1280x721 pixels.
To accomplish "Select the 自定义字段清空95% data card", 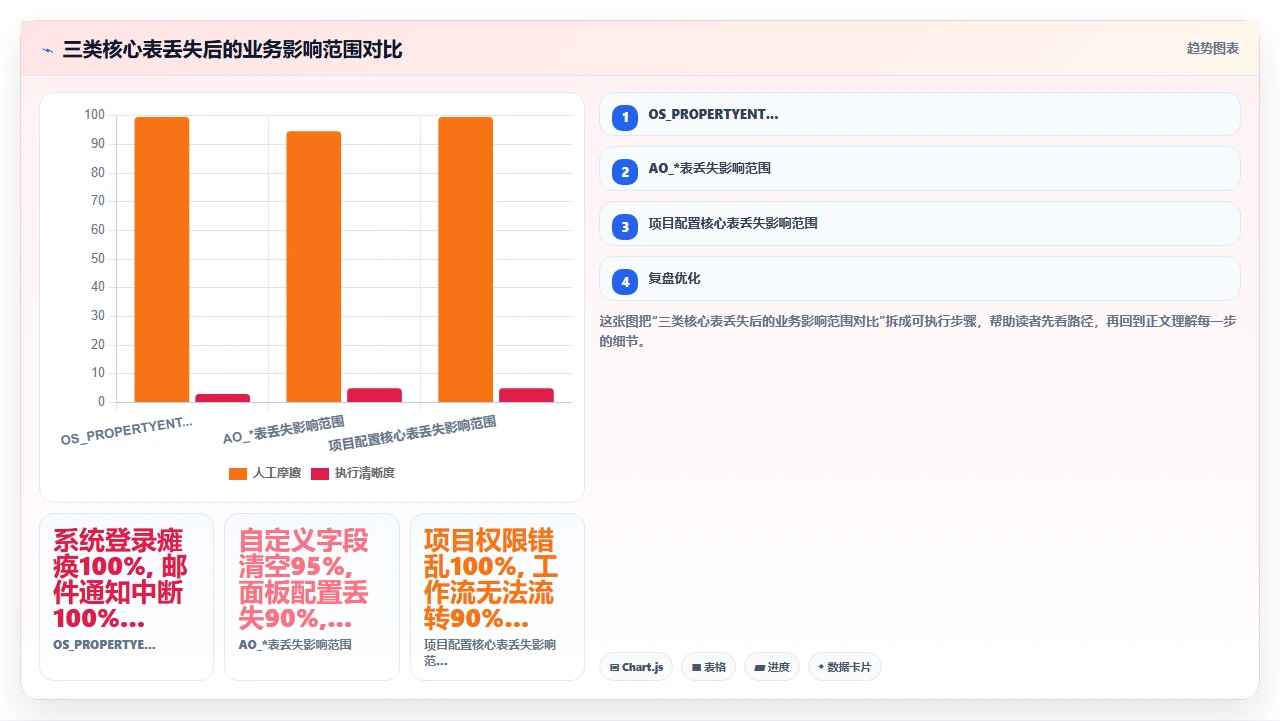I will 312,597.
